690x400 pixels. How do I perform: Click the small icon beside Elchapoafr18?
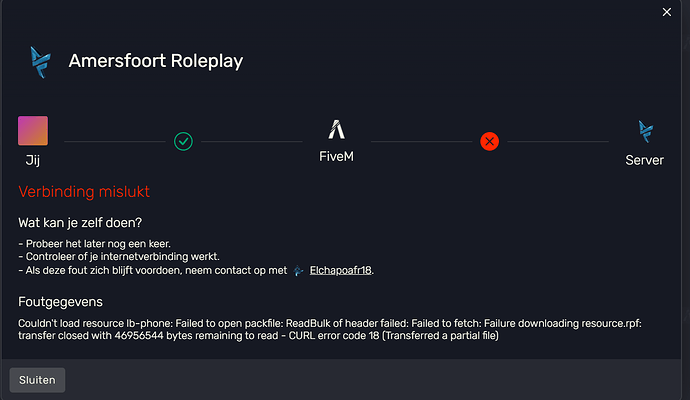tap(299, 271)
